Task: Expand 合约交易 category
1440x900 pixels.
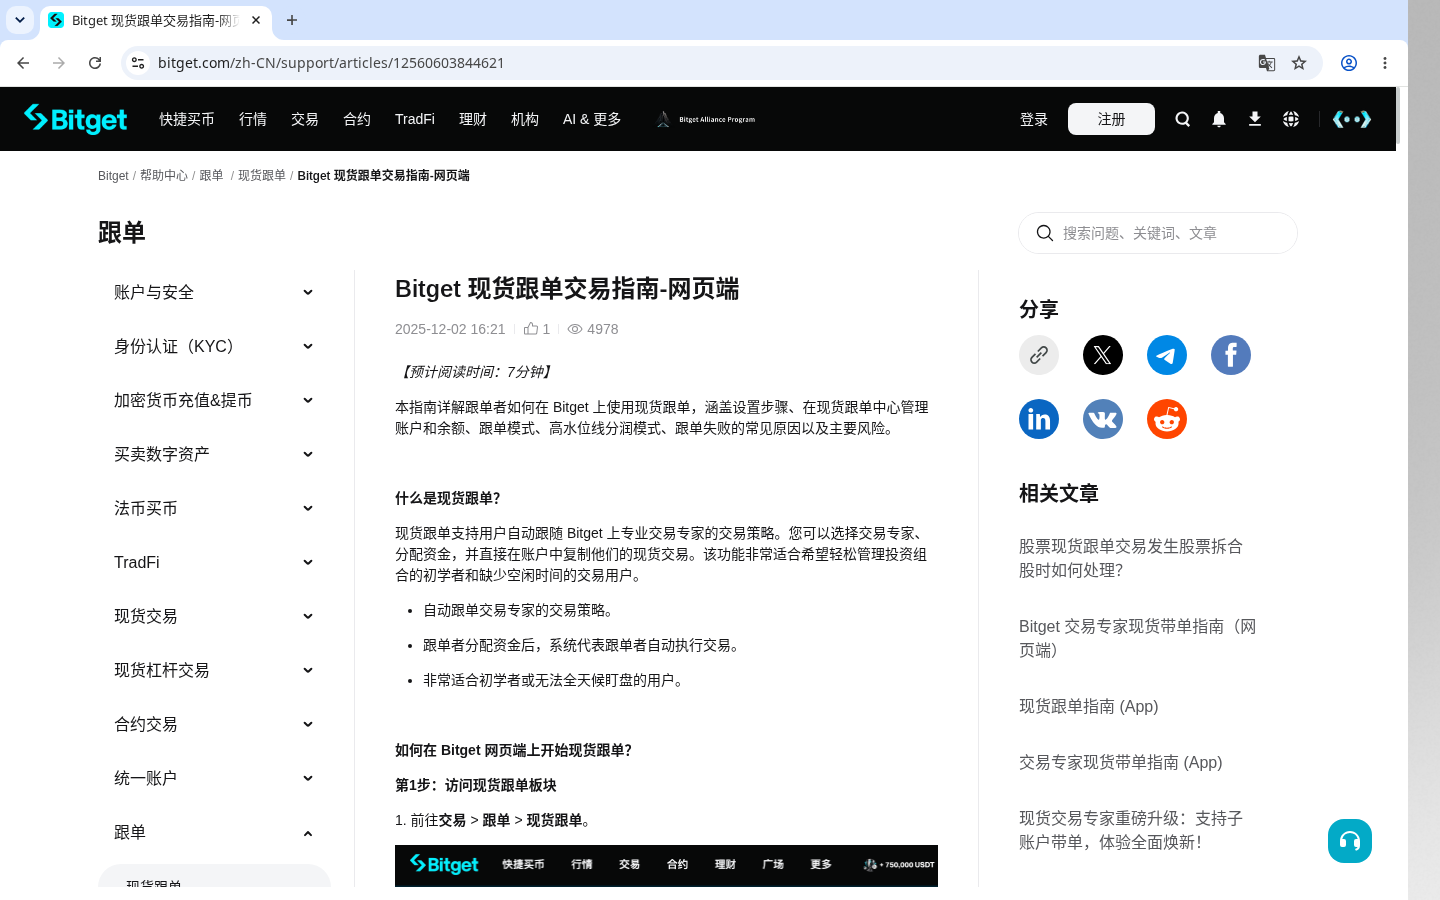Action: pyautogui.click(x=214, y=724)
